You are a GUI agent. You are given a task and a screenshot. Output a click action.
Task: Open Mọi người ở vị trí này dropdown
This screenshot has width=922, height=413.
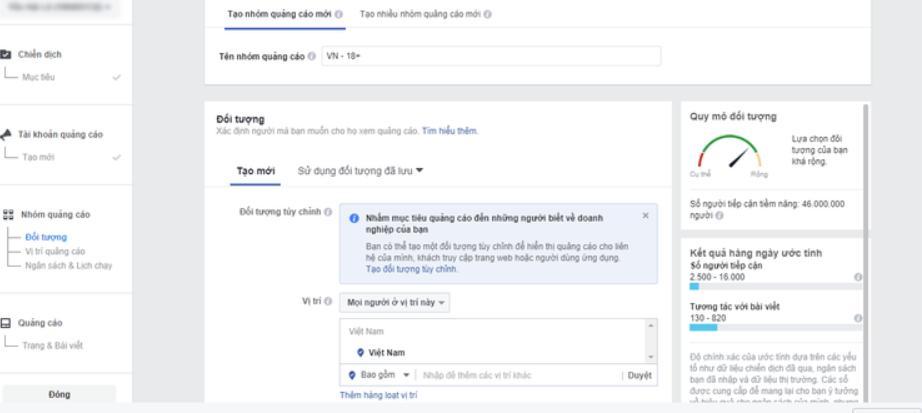pyautogui.click(x=395, y=302)
